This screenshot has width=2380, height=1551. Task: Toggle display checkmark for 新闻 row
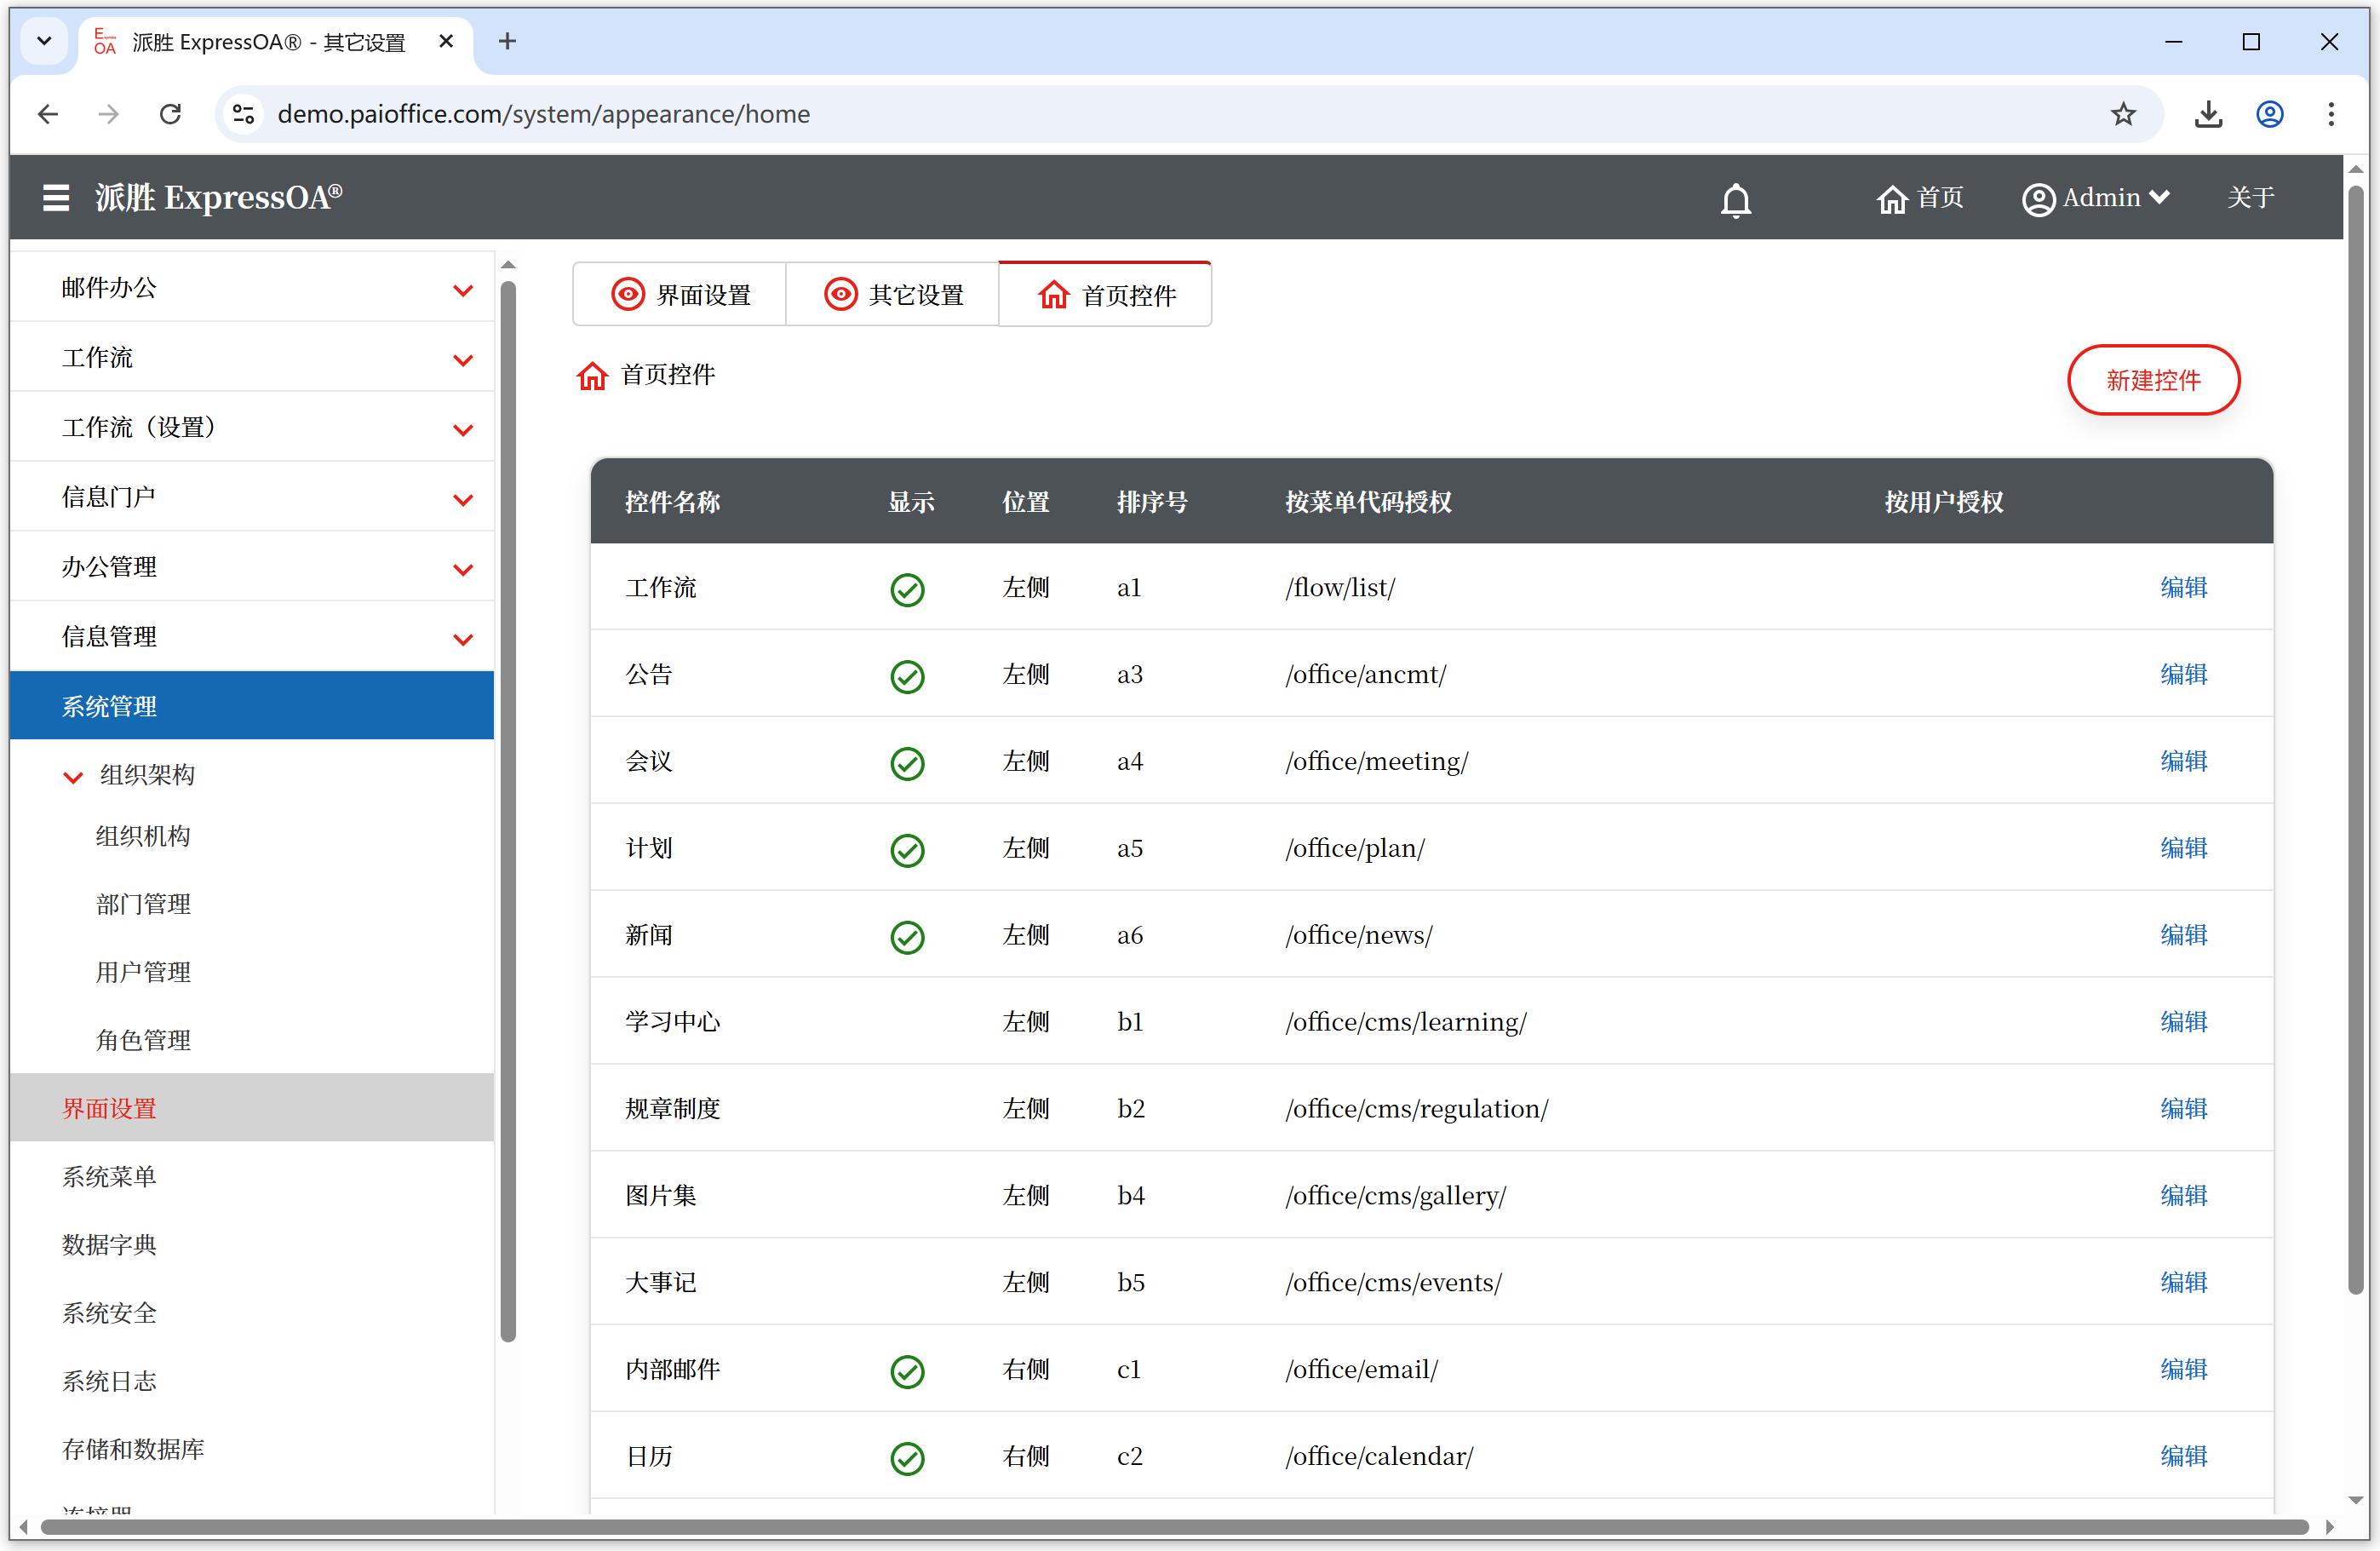coord(907,937)
